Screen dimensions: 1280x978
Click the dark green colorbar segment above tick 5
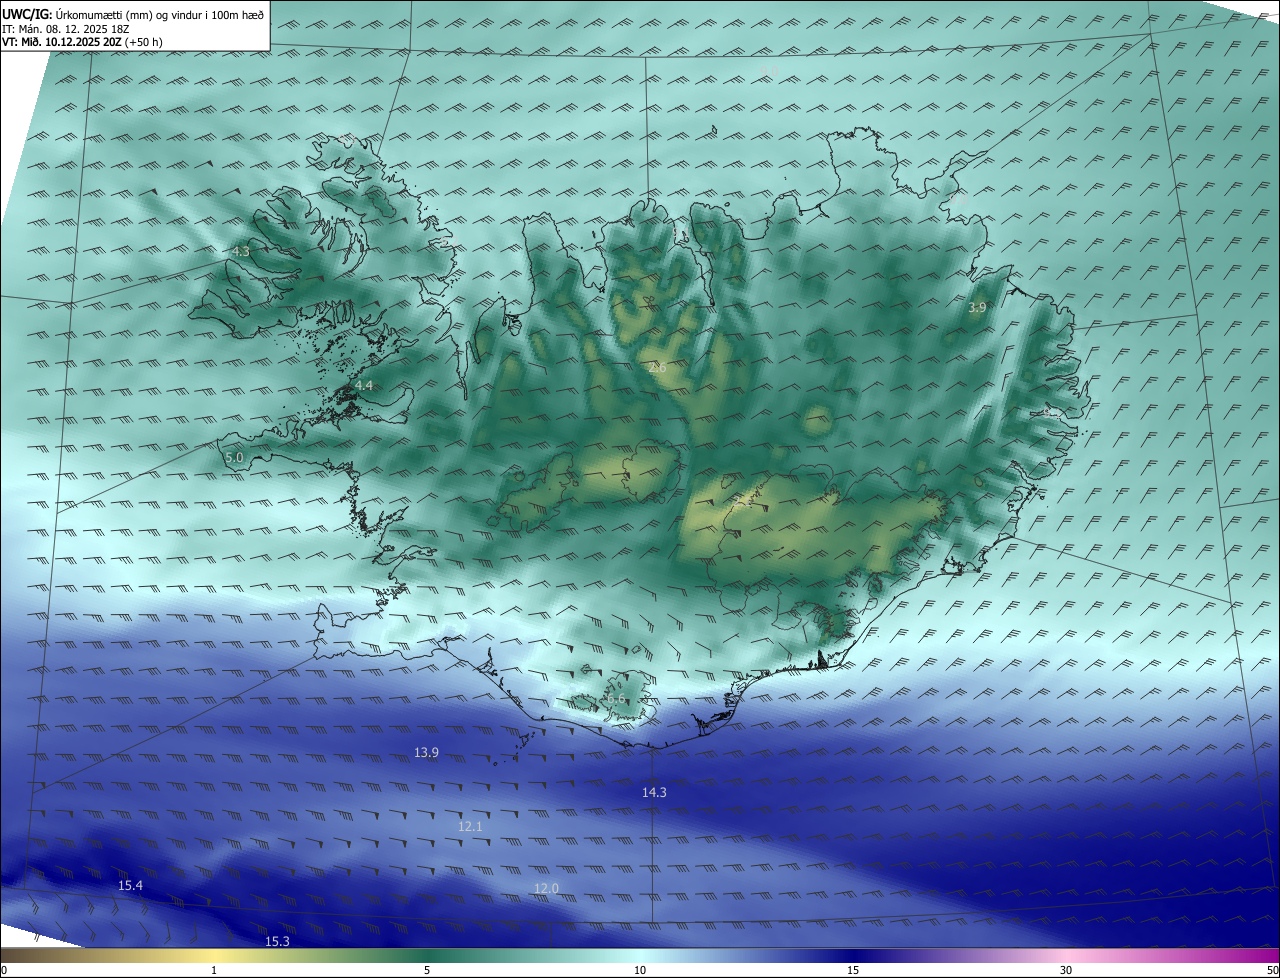pyautogui.click(x=427, y=956)
